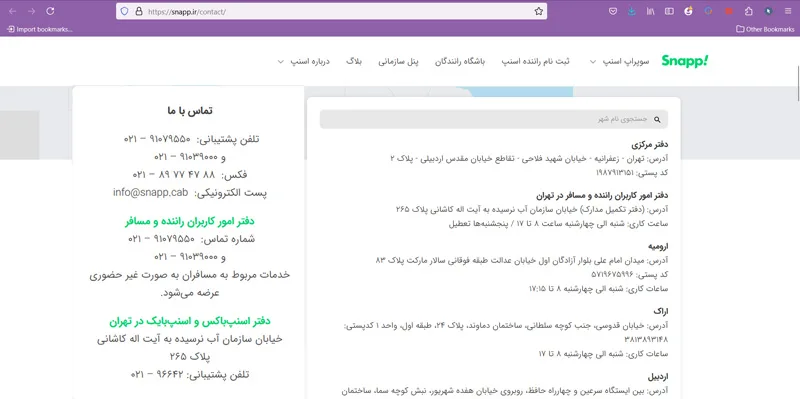Click دفتر امور کاربران راننده و مسافر در تهران heading
This screenshot has height=399, width=800.
tap(602, 195)
